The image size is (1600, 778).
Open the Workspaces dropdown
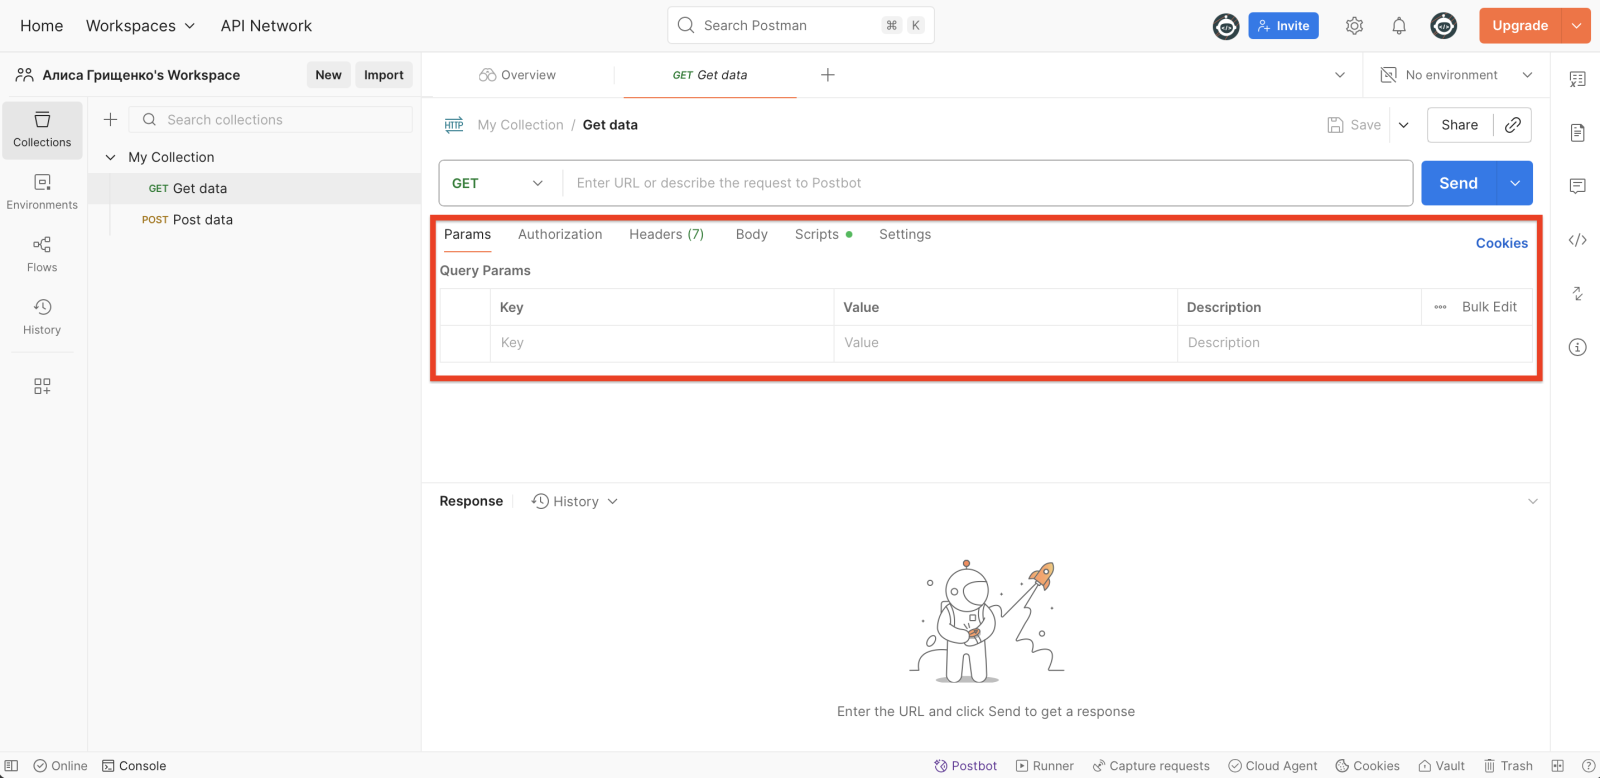[x=140, y=26]
